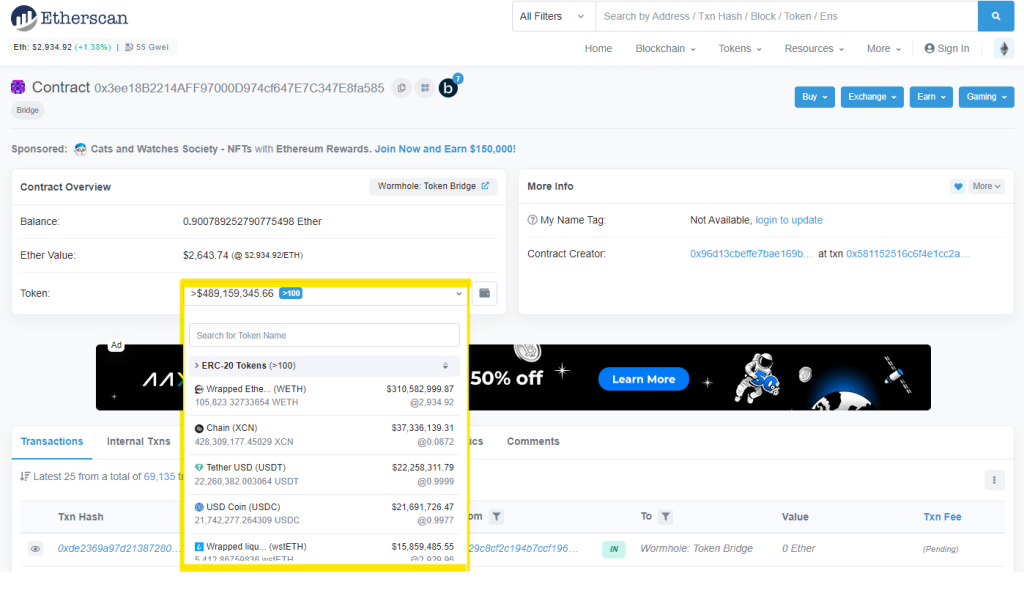1024x590 pixels.
Task: Click the heart favorite icon in More Info
Action: click(957, 186)
